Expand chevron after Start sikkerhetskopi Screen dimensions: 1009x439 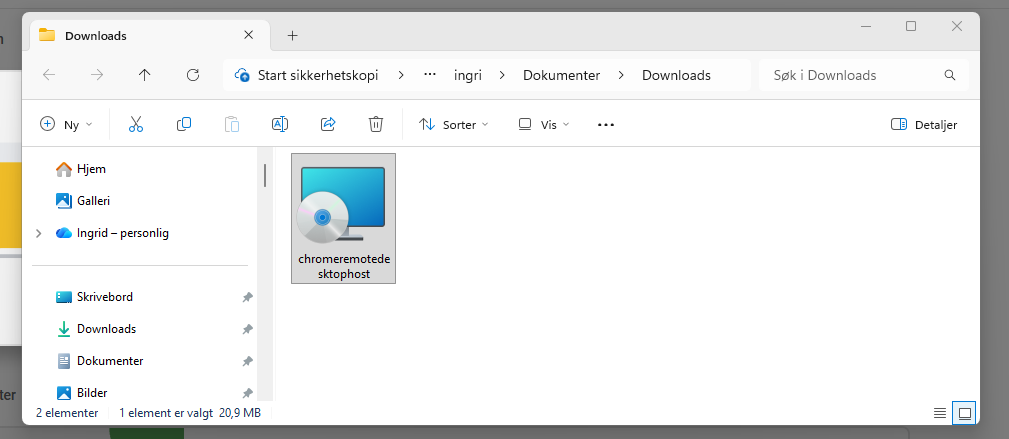tap(401, 75)
